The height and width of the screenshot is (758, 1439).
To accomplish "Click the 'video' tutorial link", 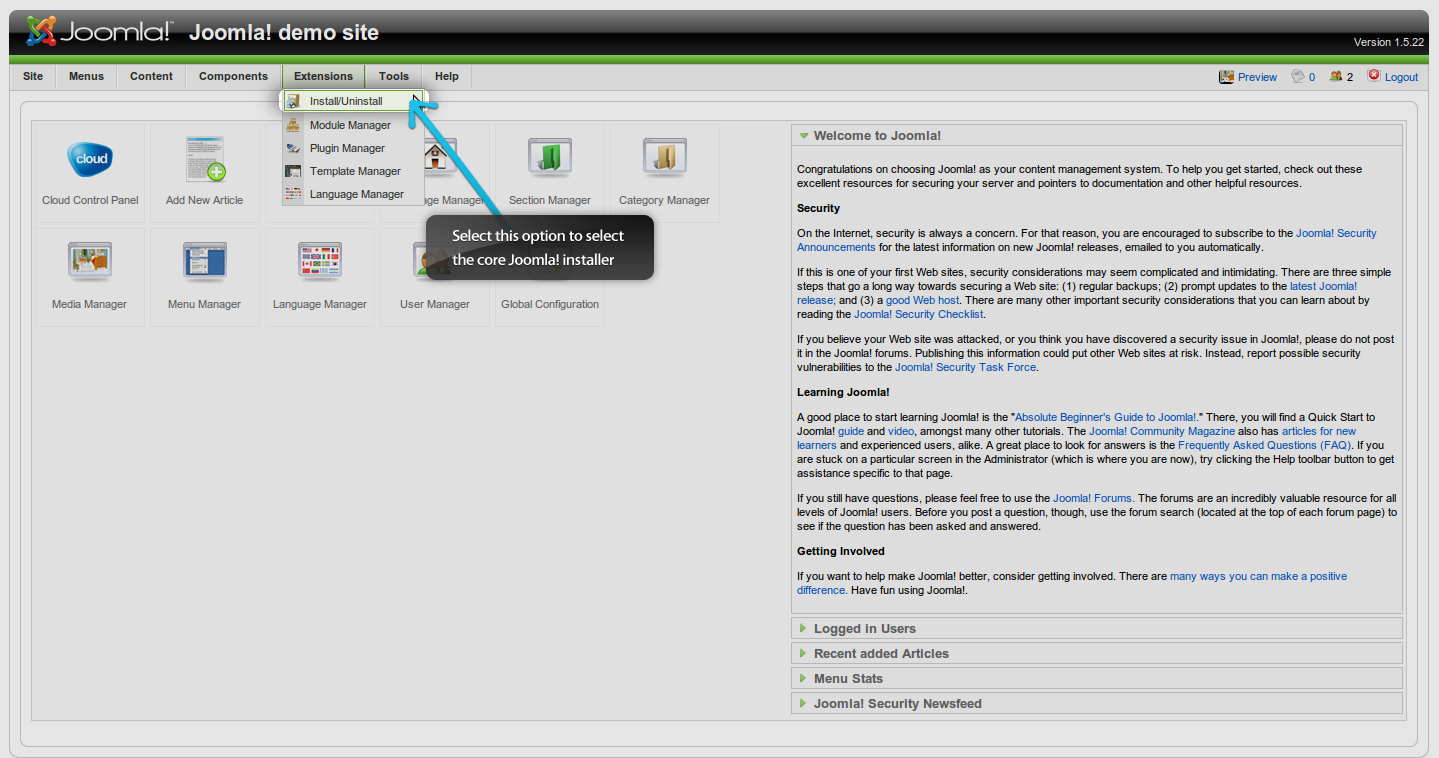I will coord(901,431).
